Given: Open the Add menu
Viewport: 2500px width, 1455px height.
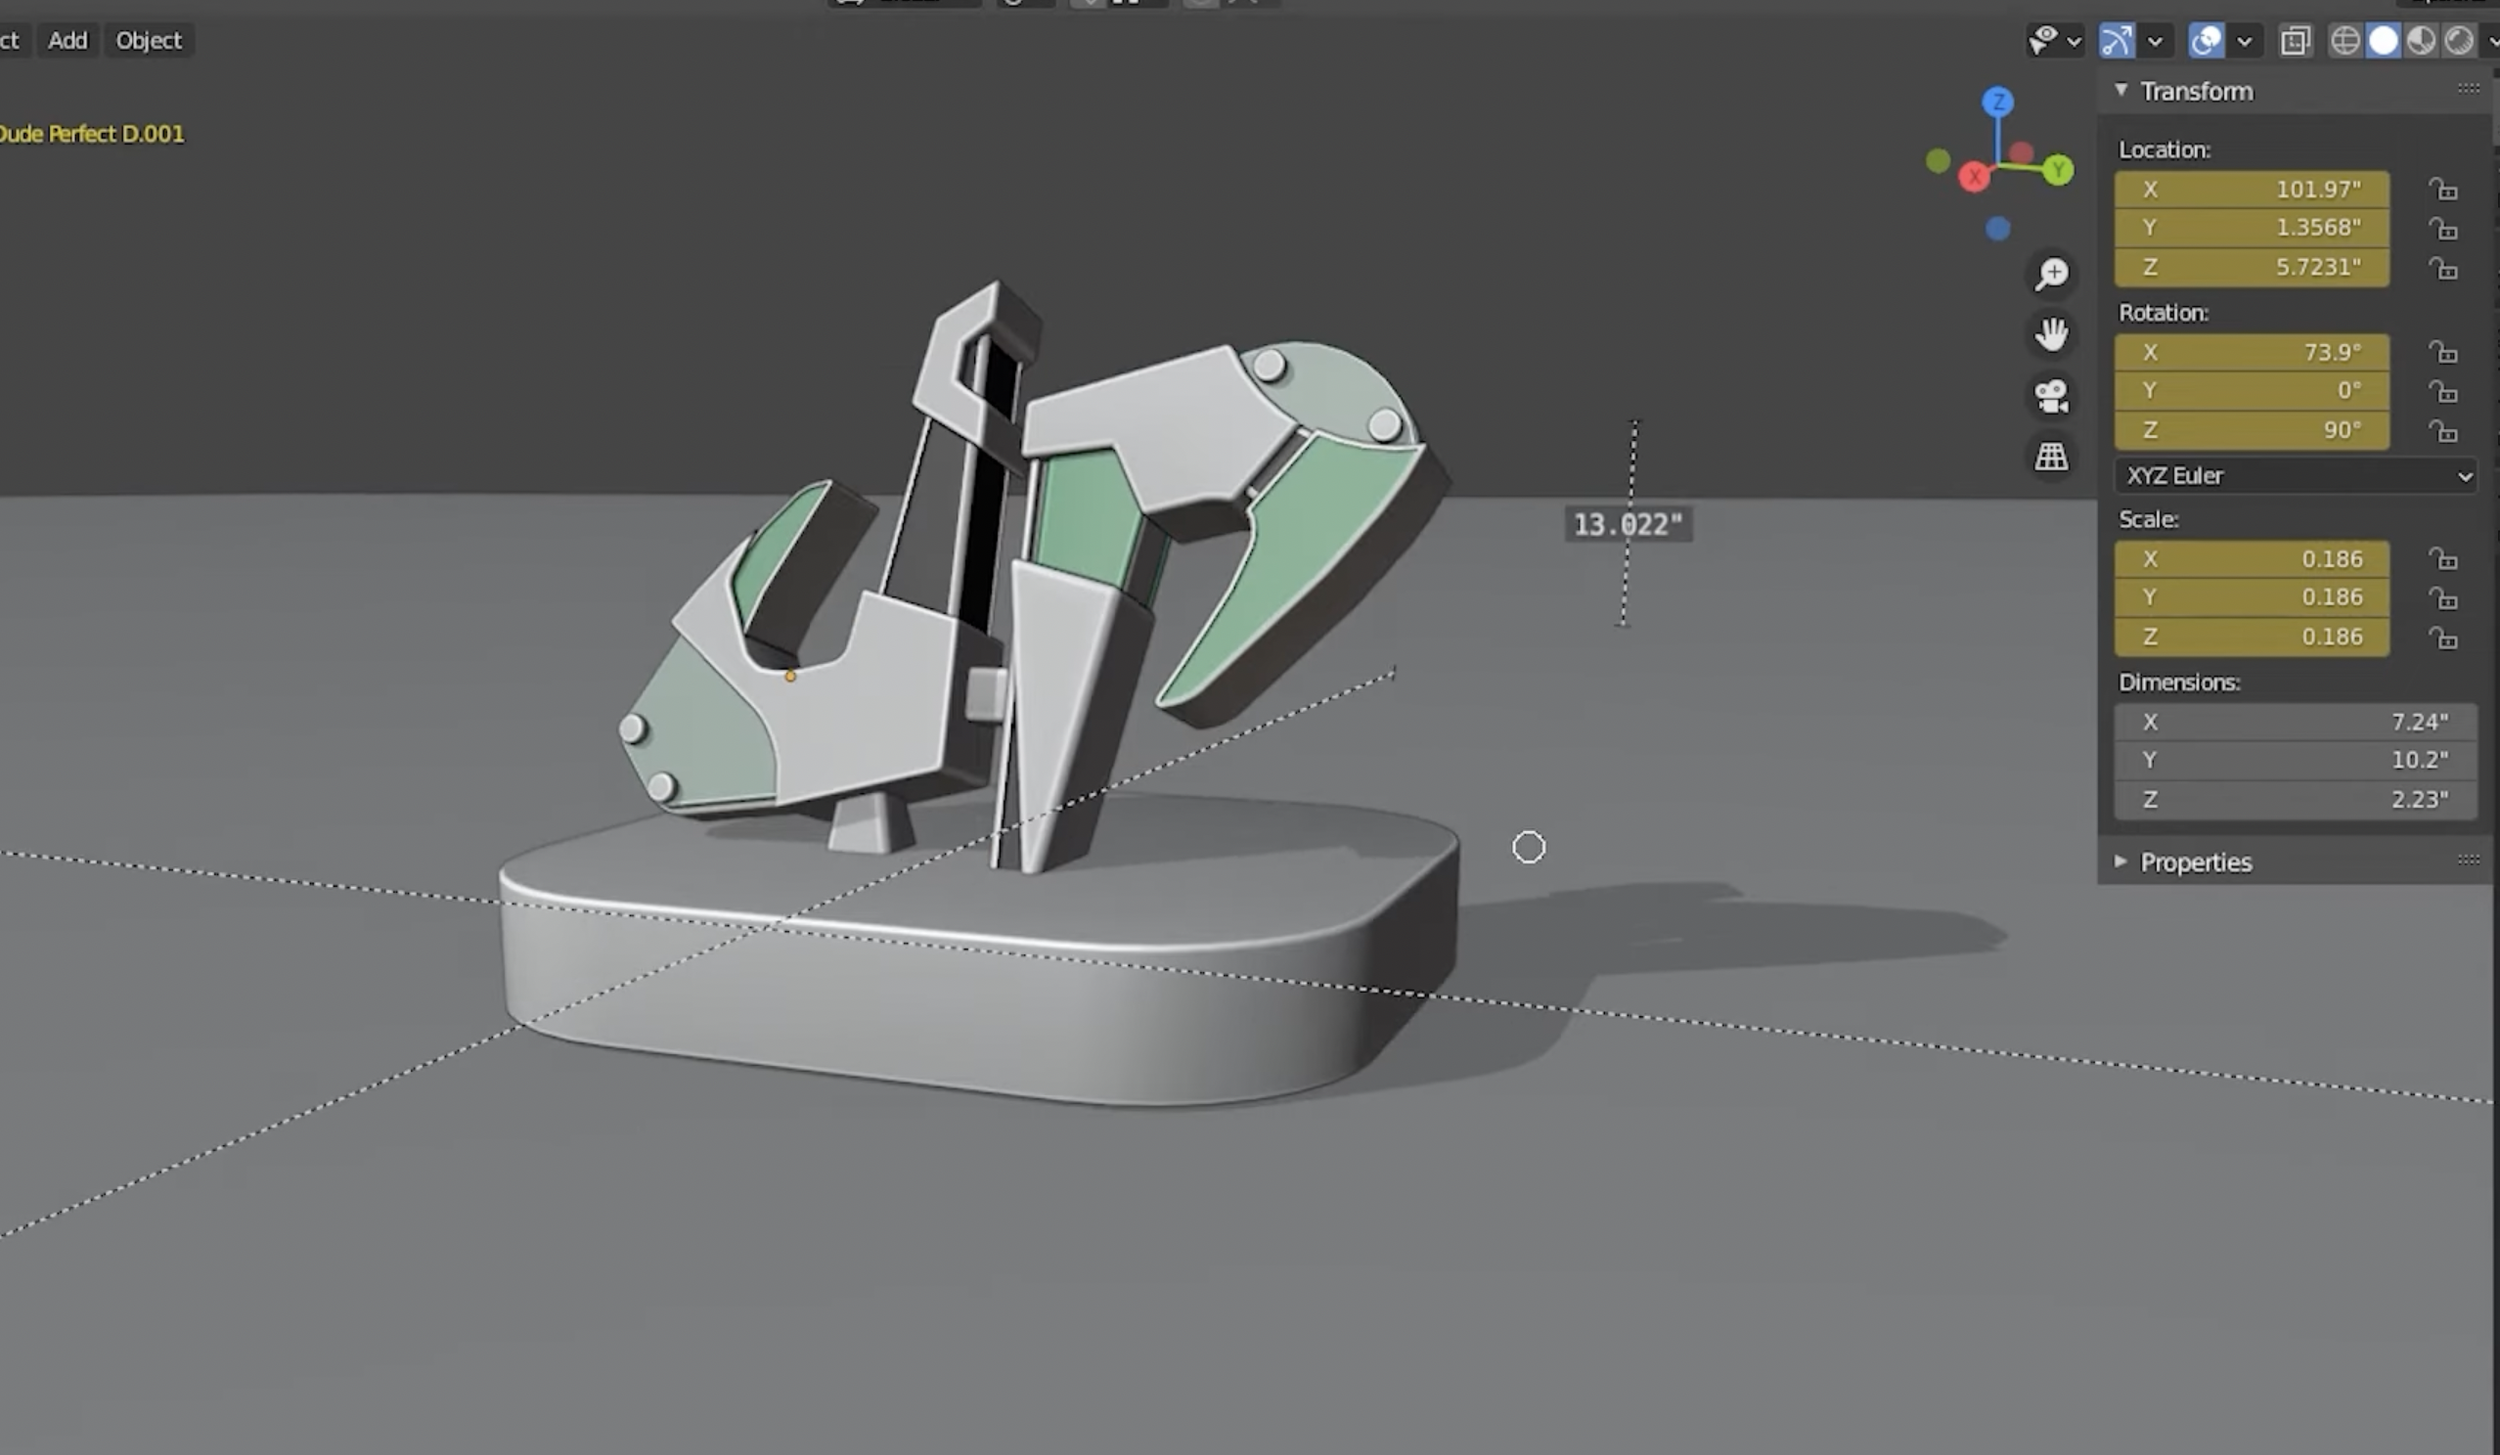Looking at the screenshot, I should tap(67, 41).
